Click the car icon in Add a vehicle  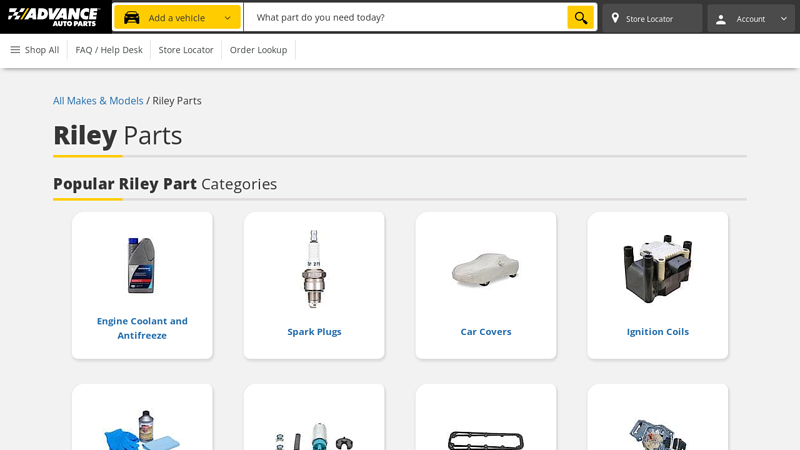pos(132,18)
